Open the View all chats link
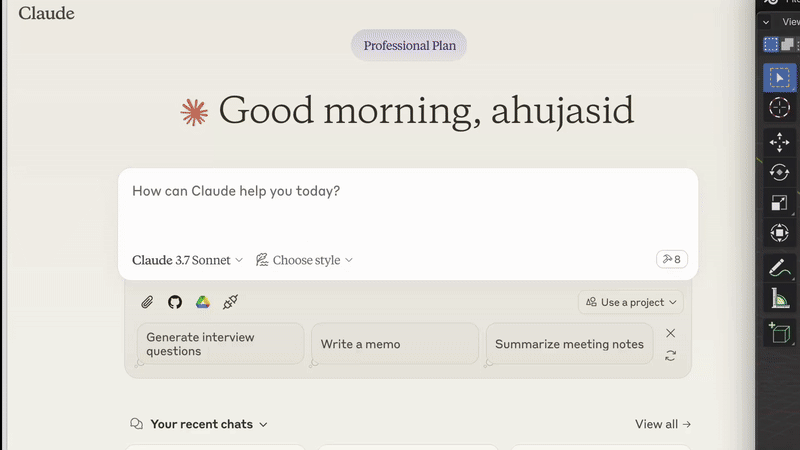This screenshot has height=450, width=800. [663, 424]
